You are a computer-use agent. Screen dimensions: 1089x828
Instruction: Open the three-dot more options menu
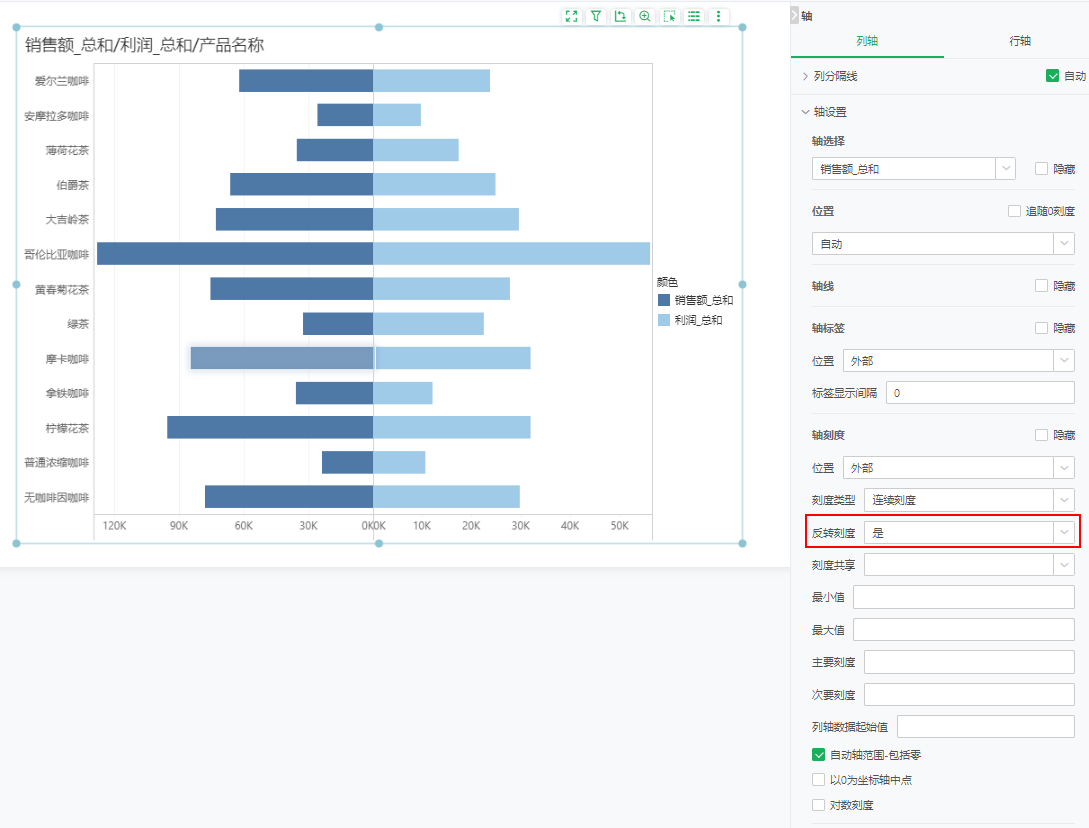coord(718,16)
